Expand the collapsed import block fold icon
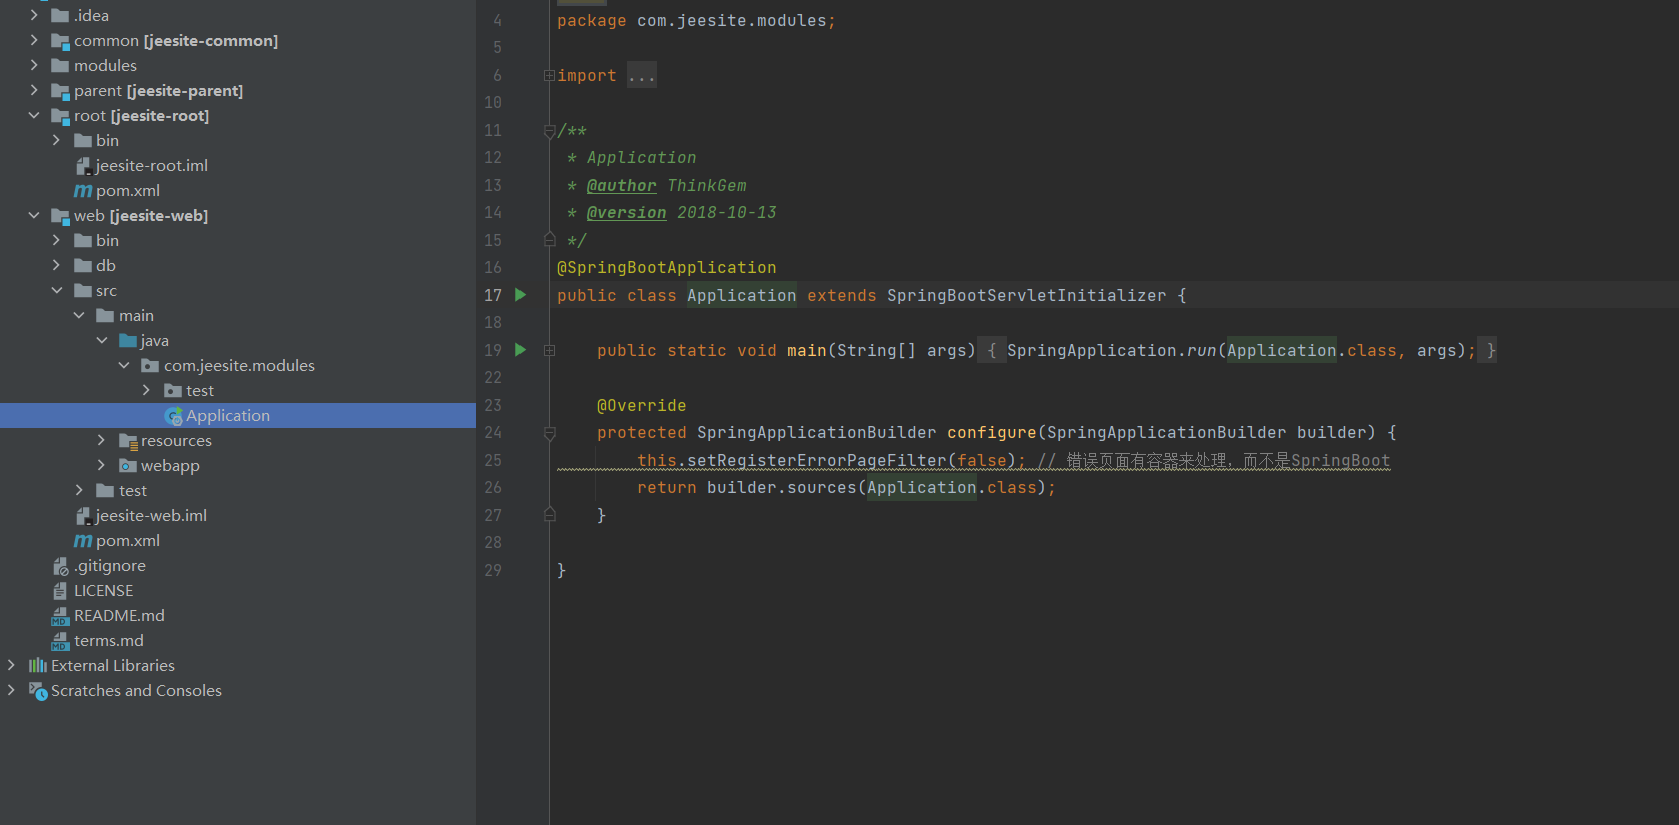Viewport: 1679px width, 825px height. pos(549,76)
